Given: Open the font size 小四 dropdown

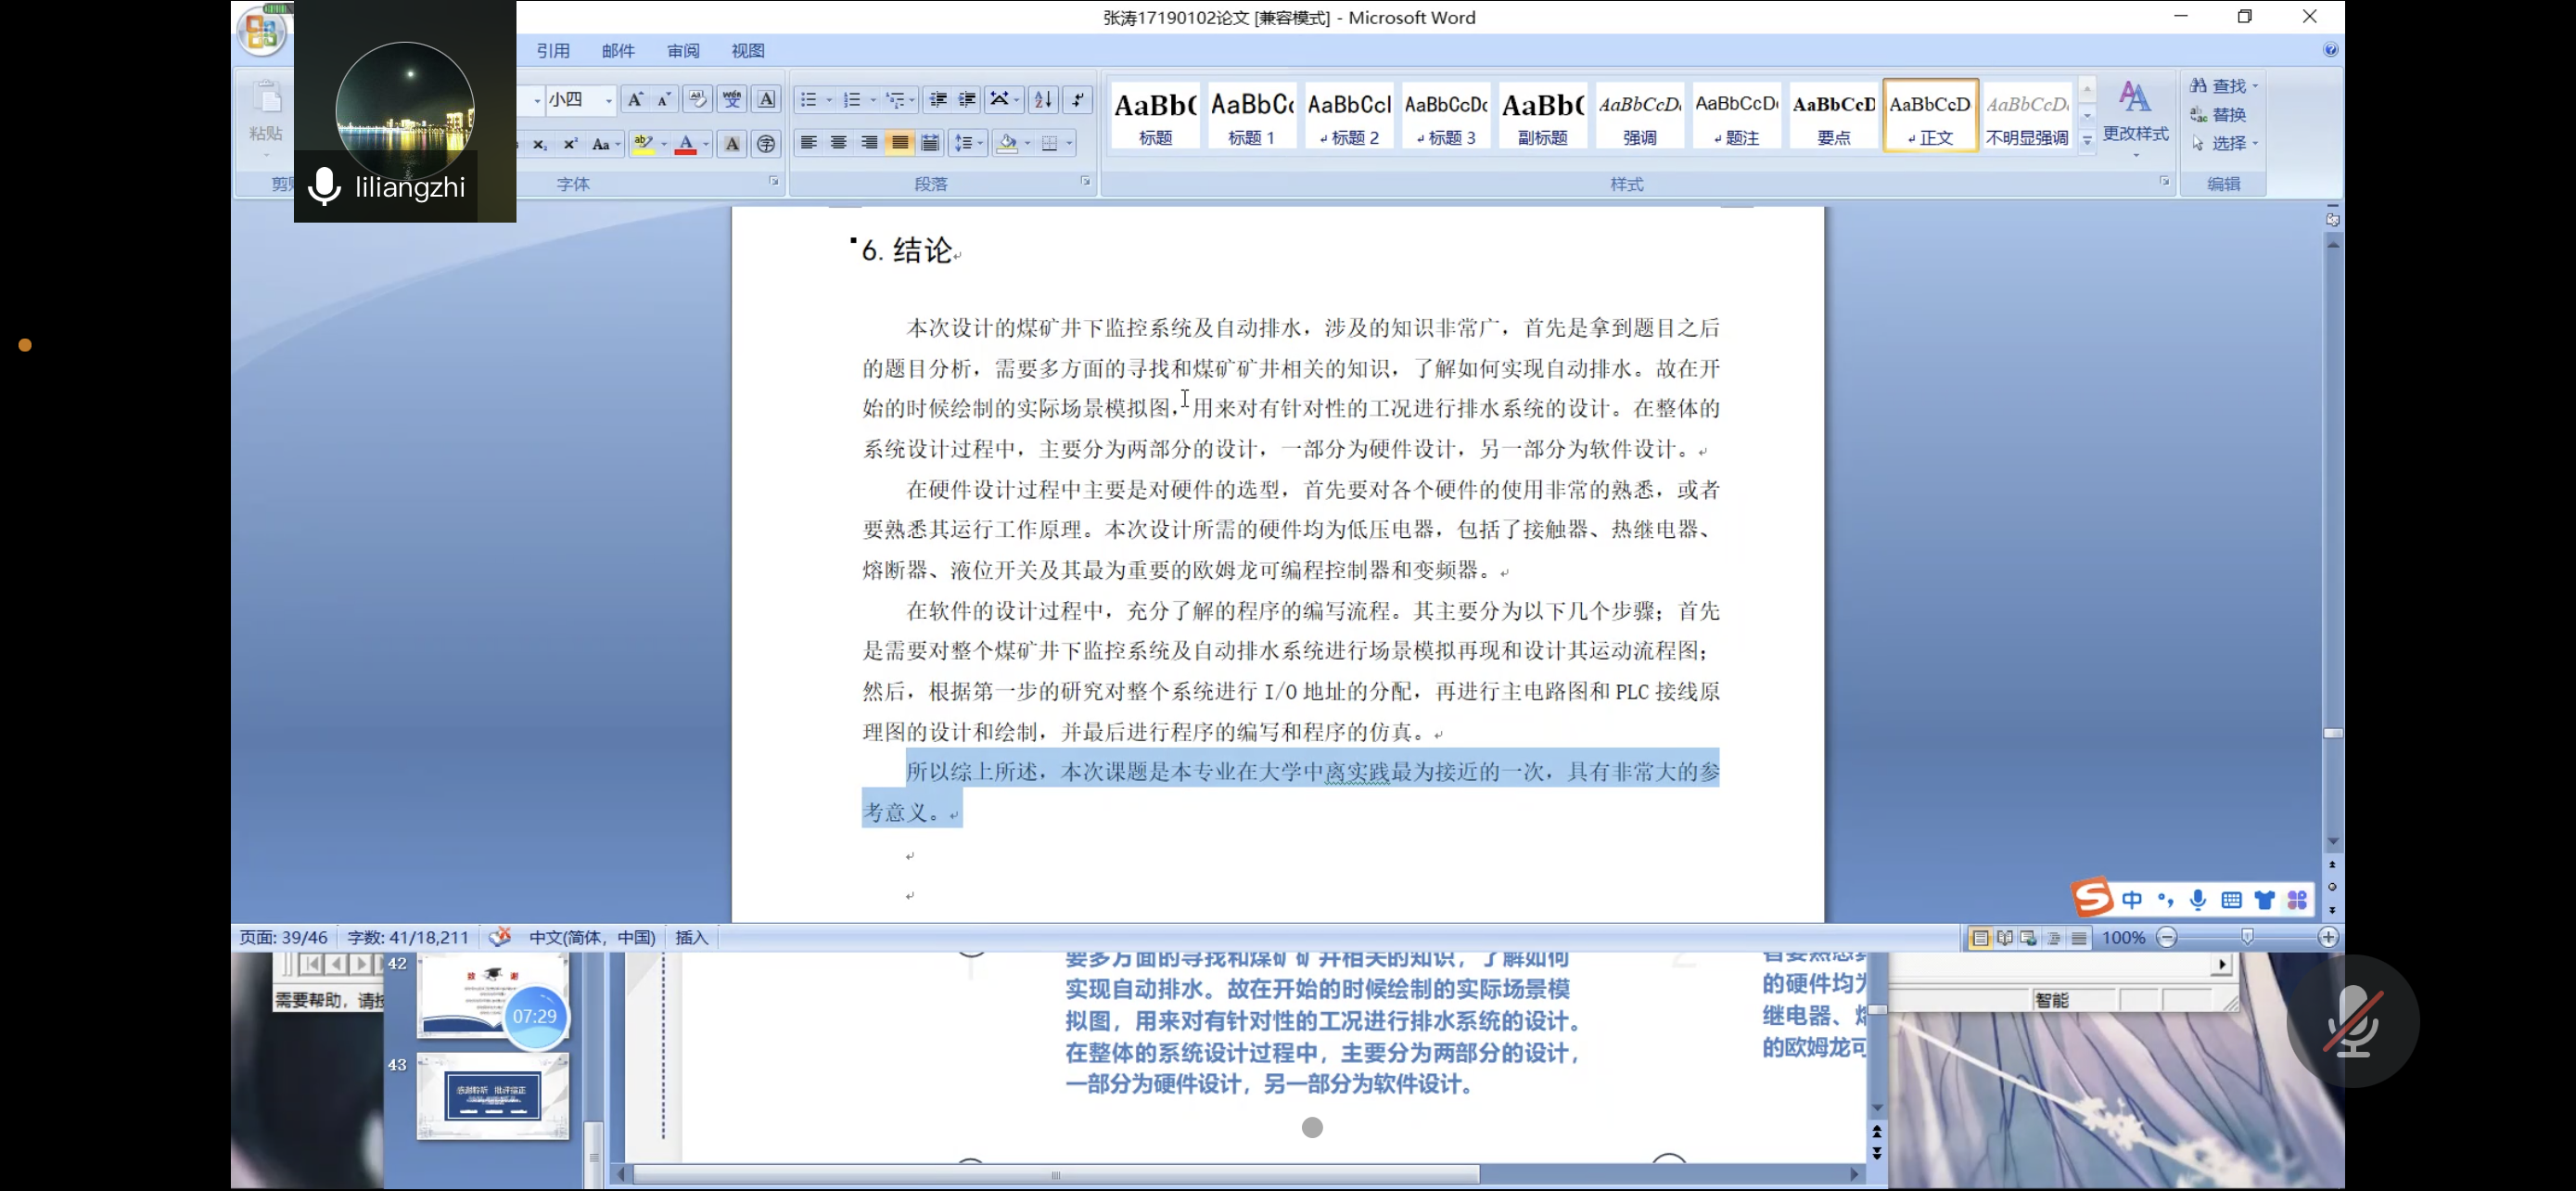Looking at the screenshot, I should tap(608, 100).
